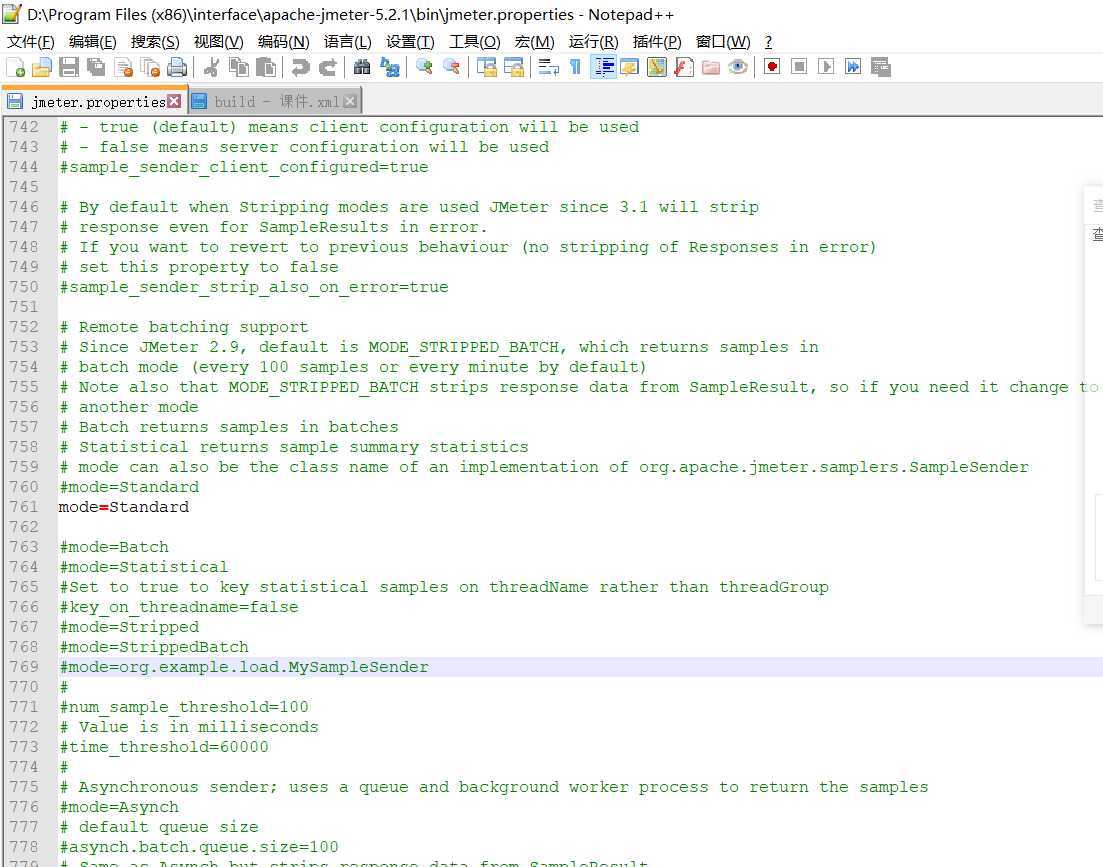The width and height of the screenshot is (1103, 867).
Task: Switch to the jmeter.properties tab
Action: pos(94,102)
